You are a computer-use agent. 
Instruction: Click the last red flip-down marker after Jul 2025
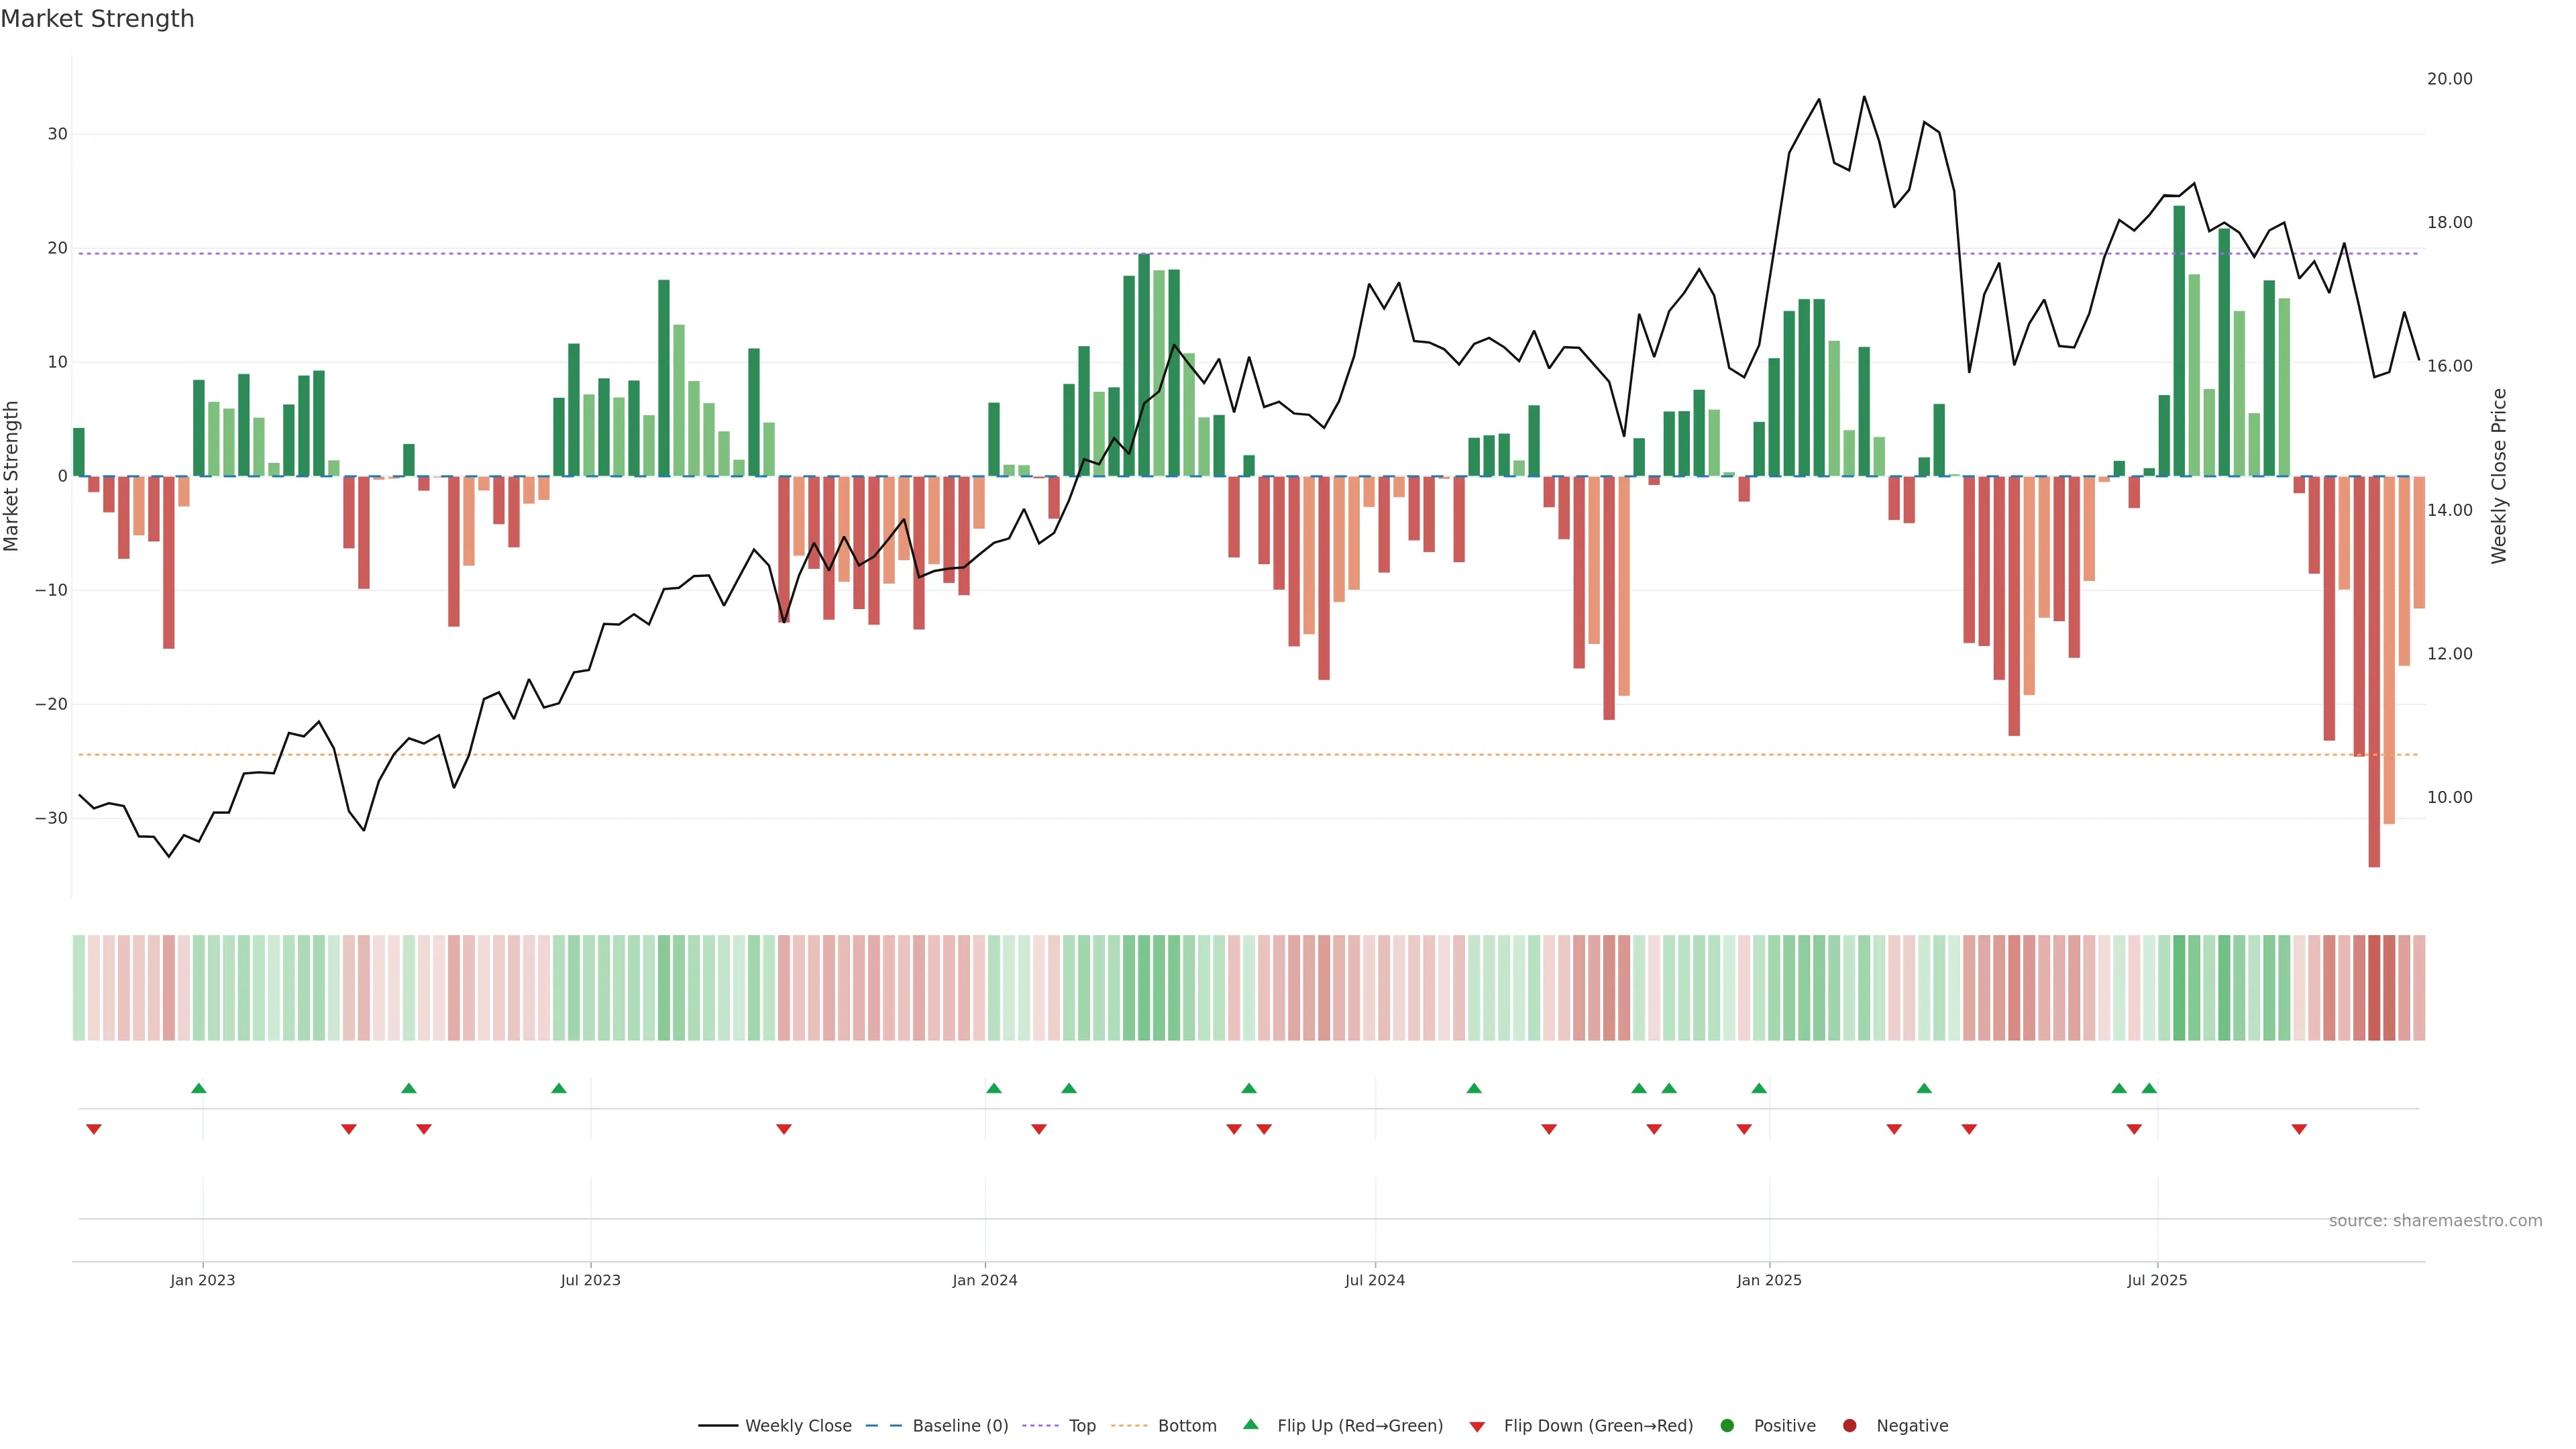[x=2299, y=1129]
